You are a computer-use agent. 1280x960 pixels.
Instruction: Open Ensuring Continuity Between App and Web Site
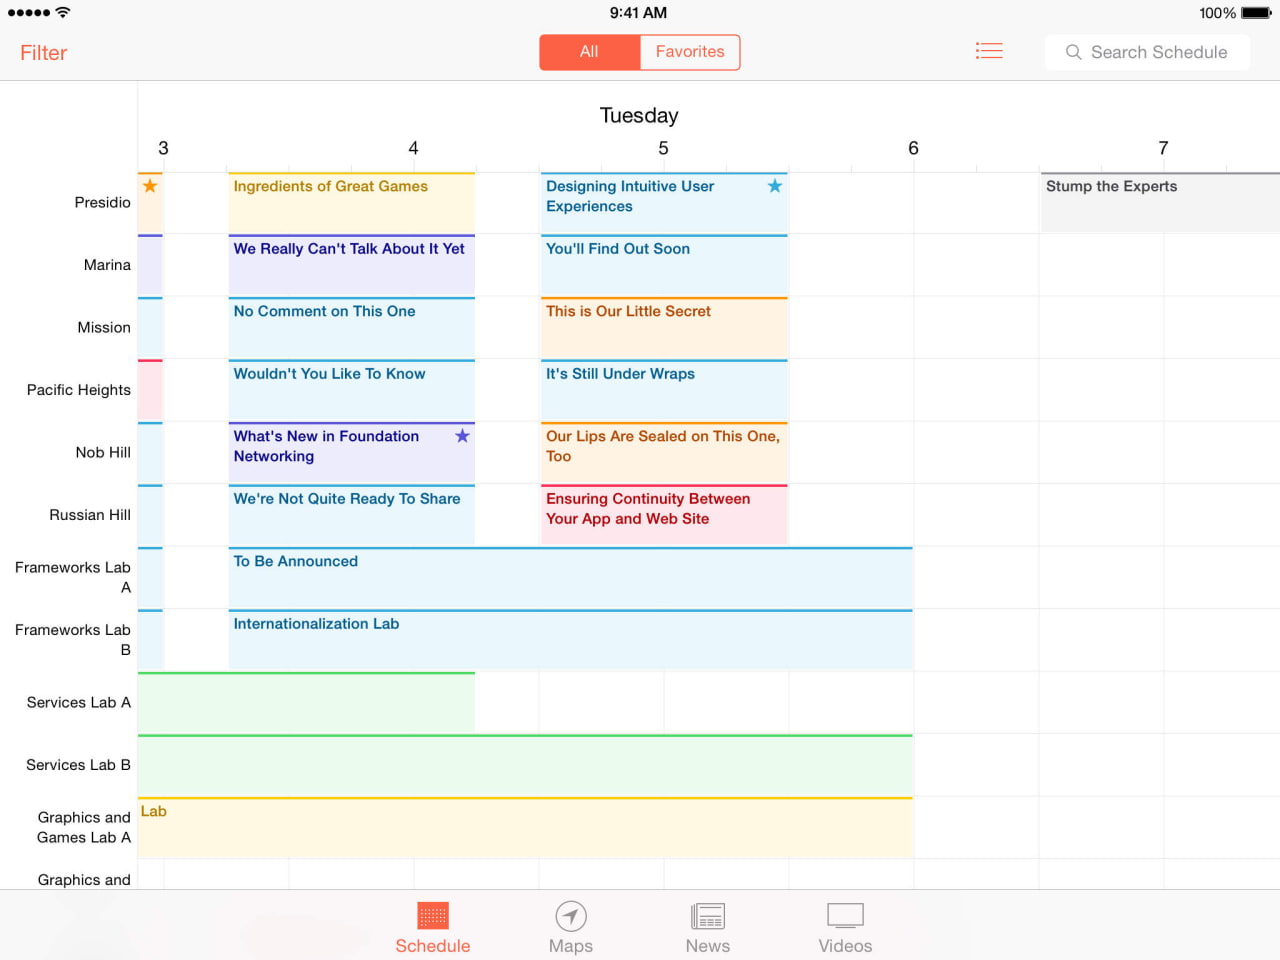(x=664, y=515)
